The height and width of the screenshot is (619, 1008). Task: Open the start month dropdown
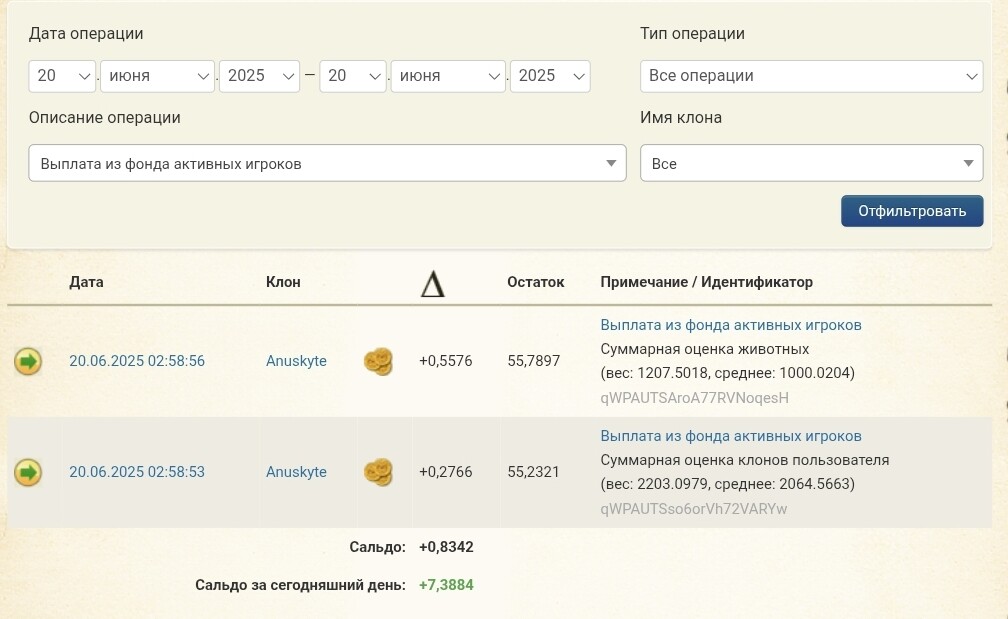[157, 76]
